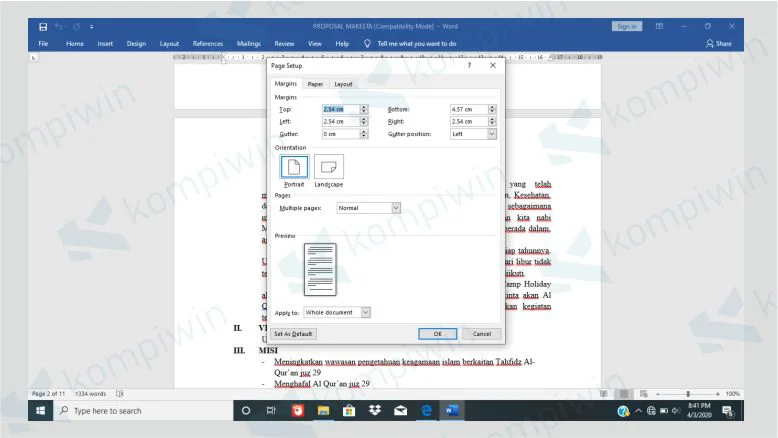Select Landscape orientation

(x=328, y=167)
